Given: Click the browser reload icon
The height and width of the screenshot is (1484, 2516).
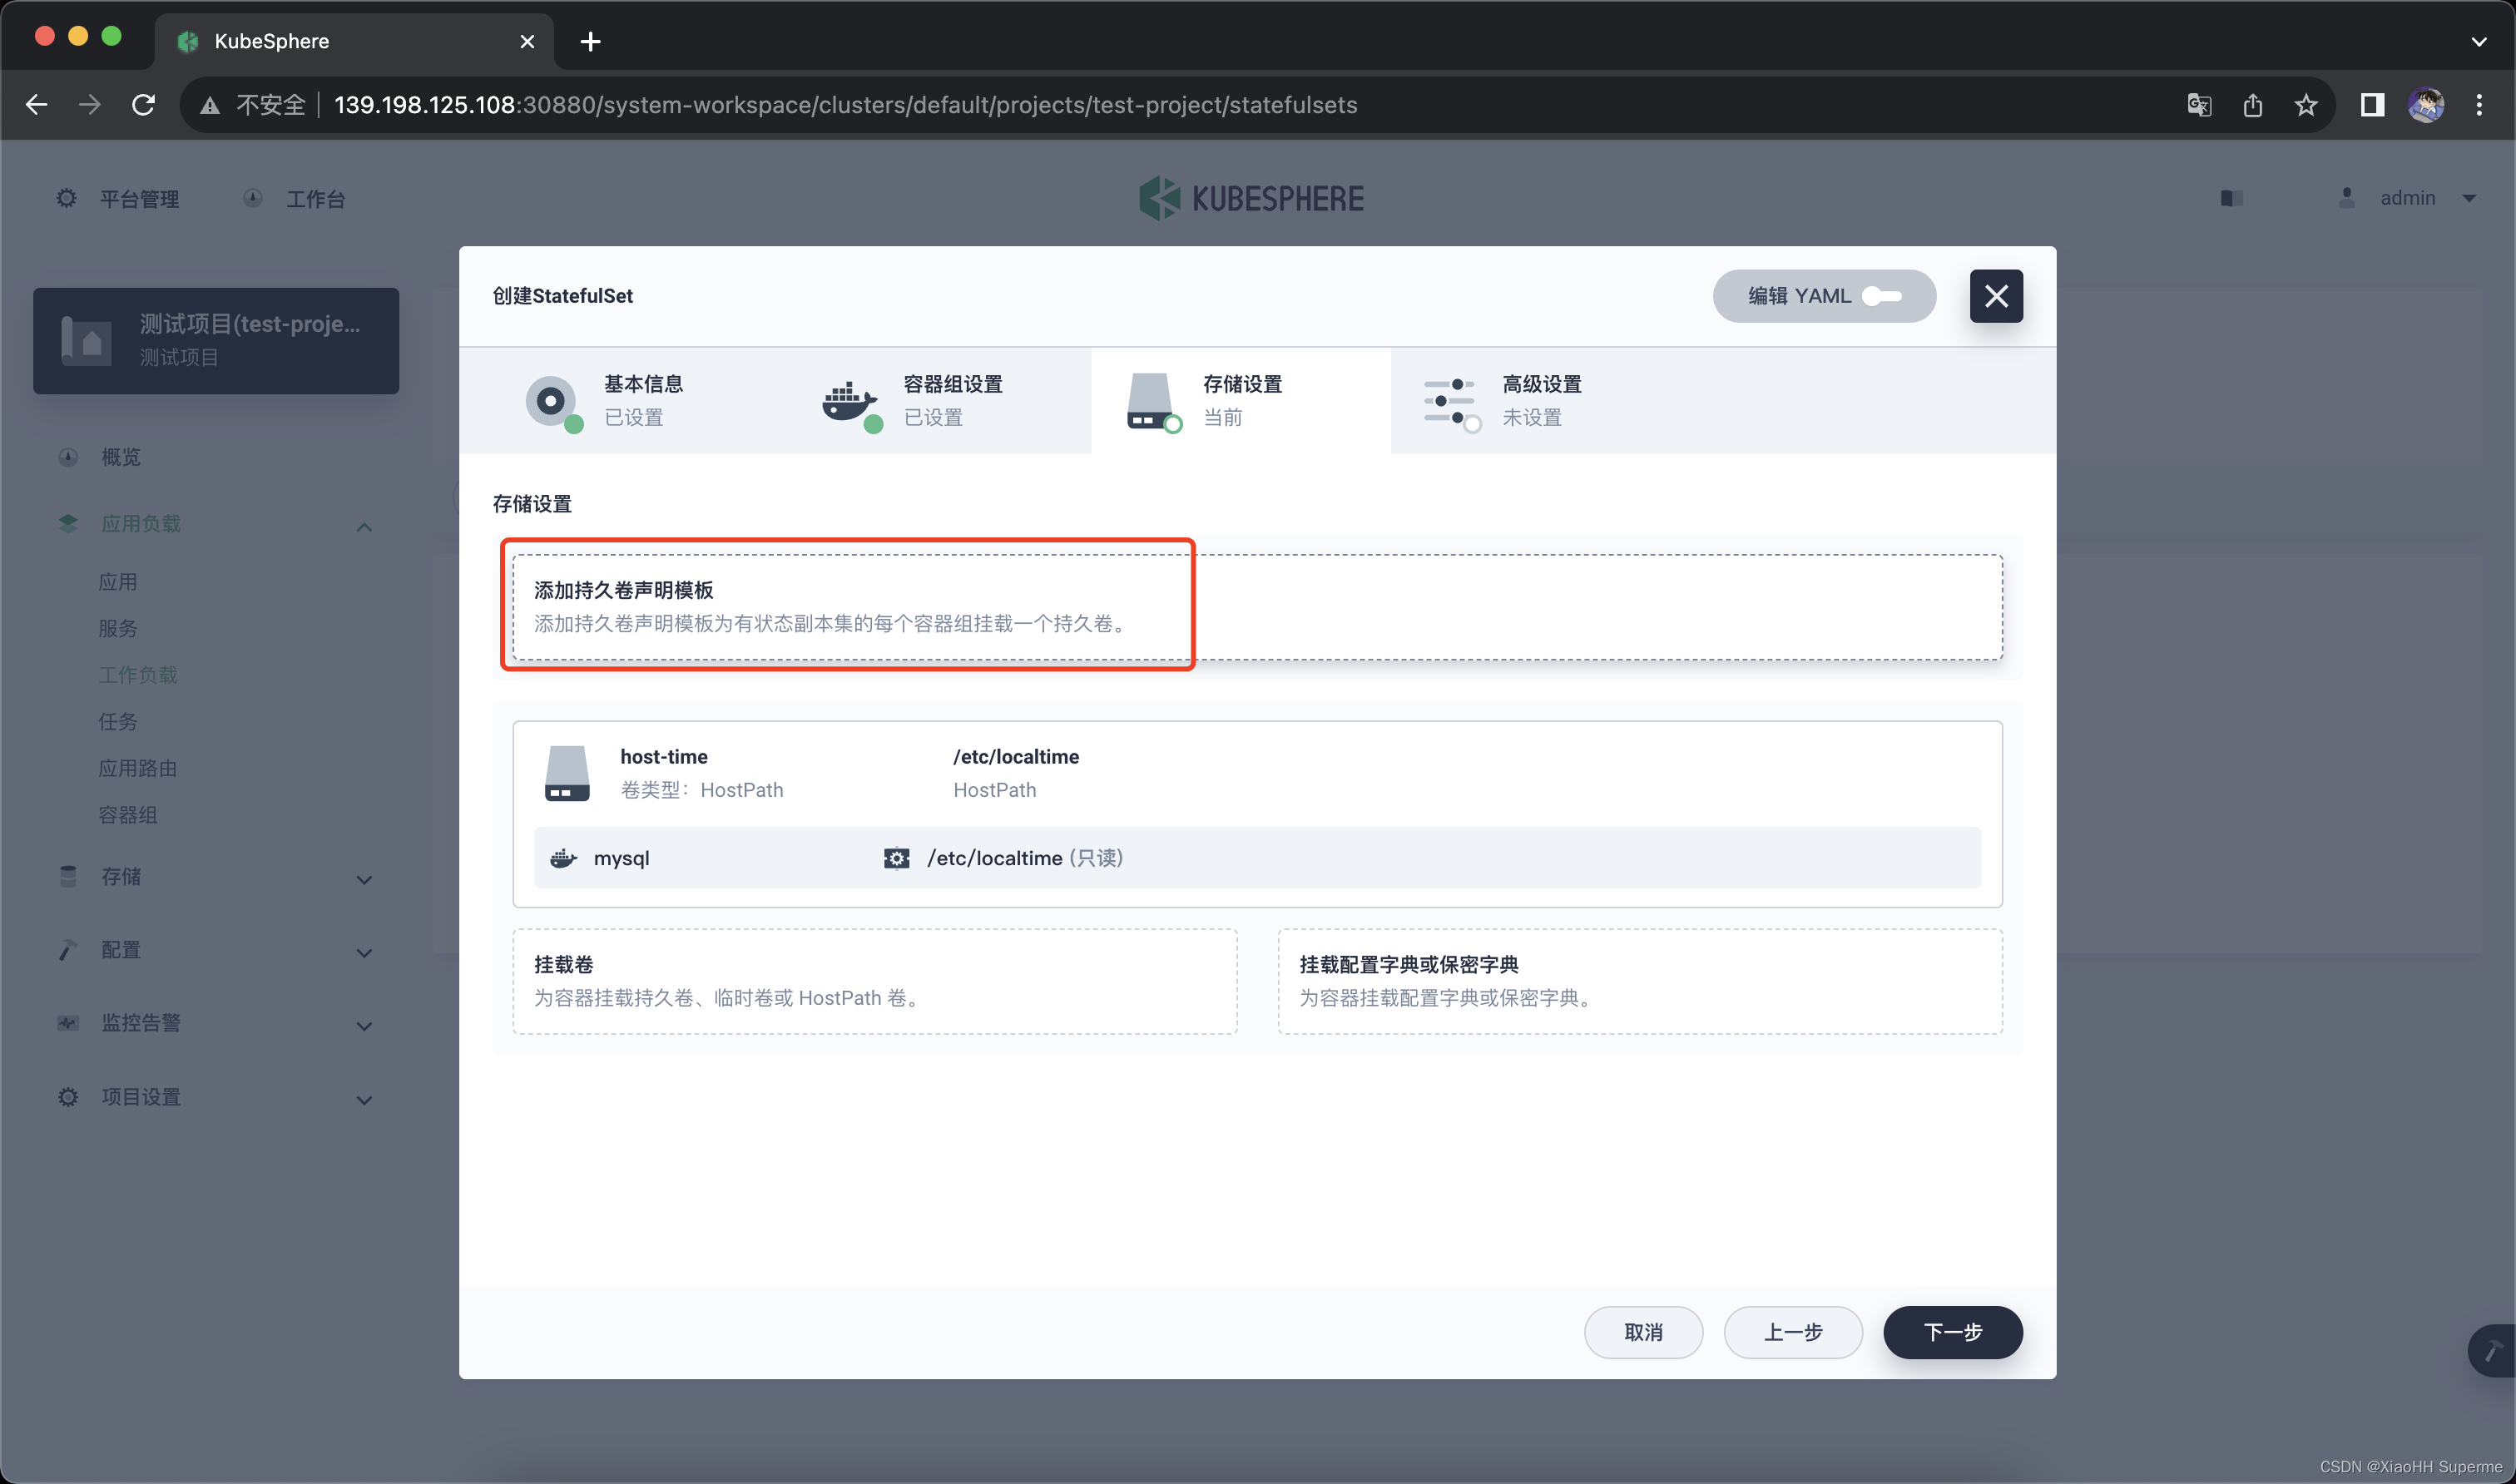Looking at the screenshot, I should (x=144, y=105).
